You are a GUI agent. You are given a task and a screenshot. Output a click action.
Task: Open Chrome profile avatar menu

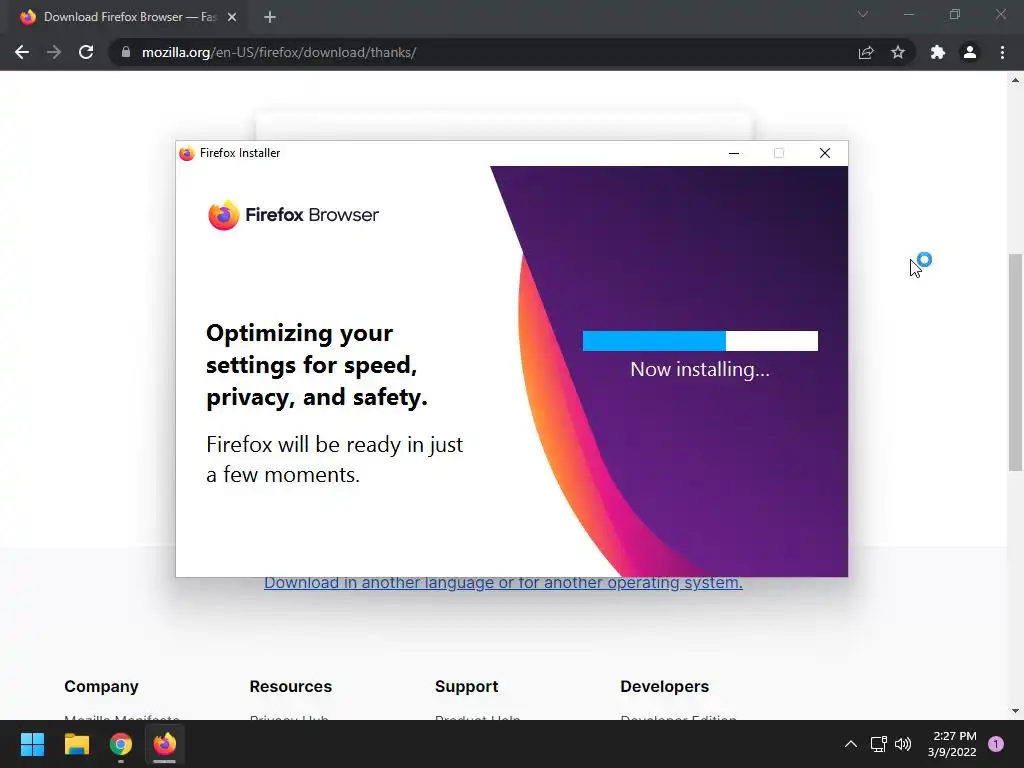970,52
